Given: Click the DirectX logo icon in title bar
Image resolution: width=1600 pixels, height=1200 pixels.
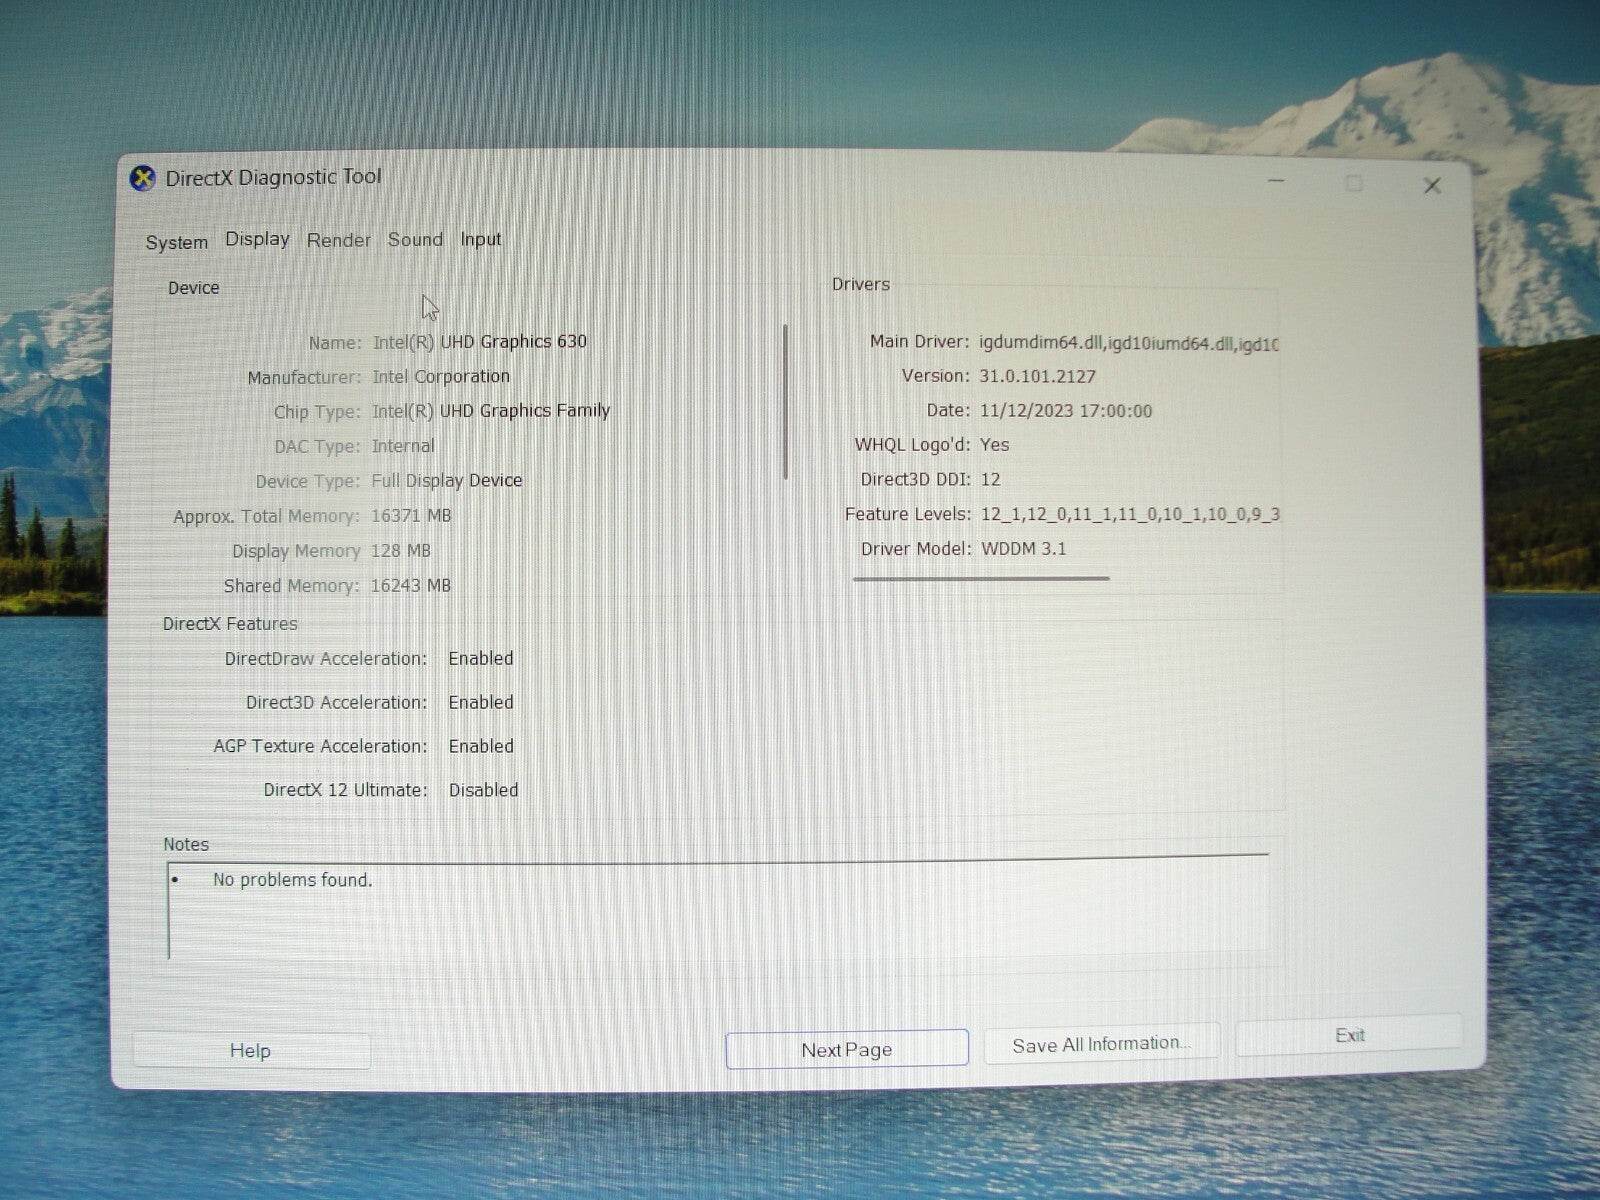Looking at the screenshot, I should 143,179.
